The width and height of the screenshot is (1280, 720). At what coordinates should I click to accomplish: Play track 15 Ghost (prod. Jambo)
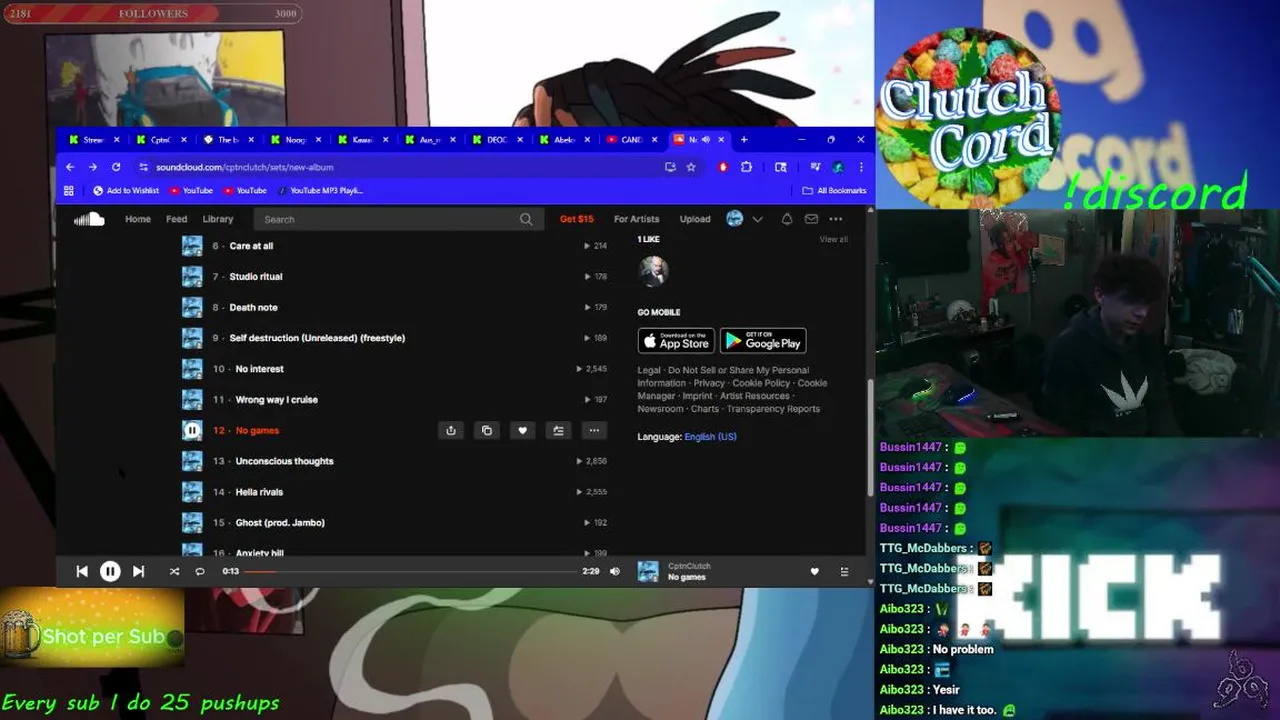pos(280,523)
